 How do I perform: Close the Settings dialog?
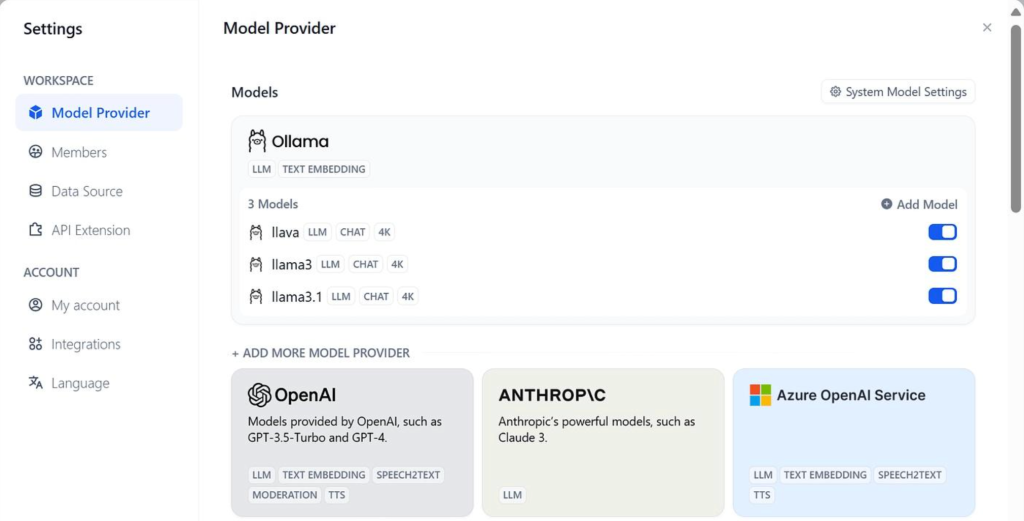(x=987, y=28)
